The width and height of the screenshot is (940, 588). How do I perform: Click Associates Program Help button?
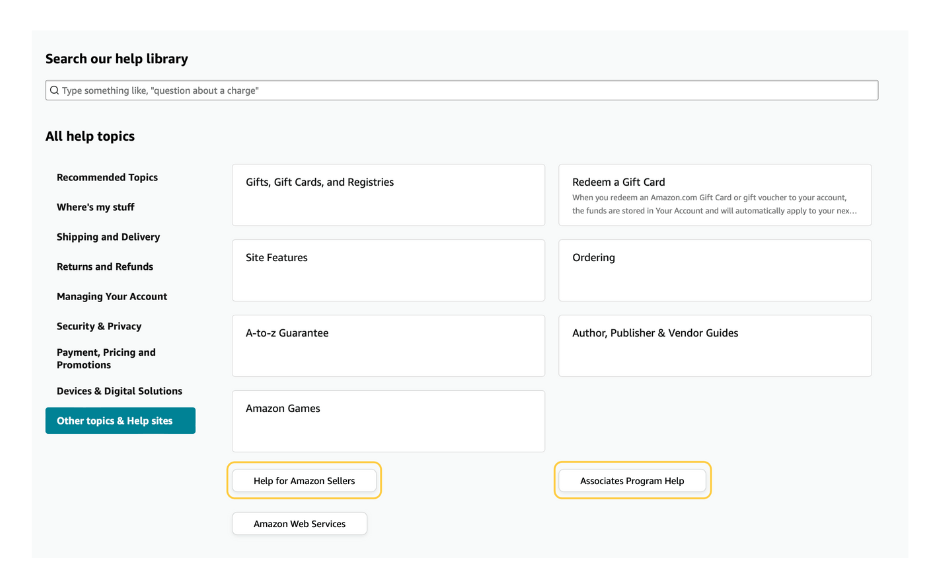click(x=632, y=481)
